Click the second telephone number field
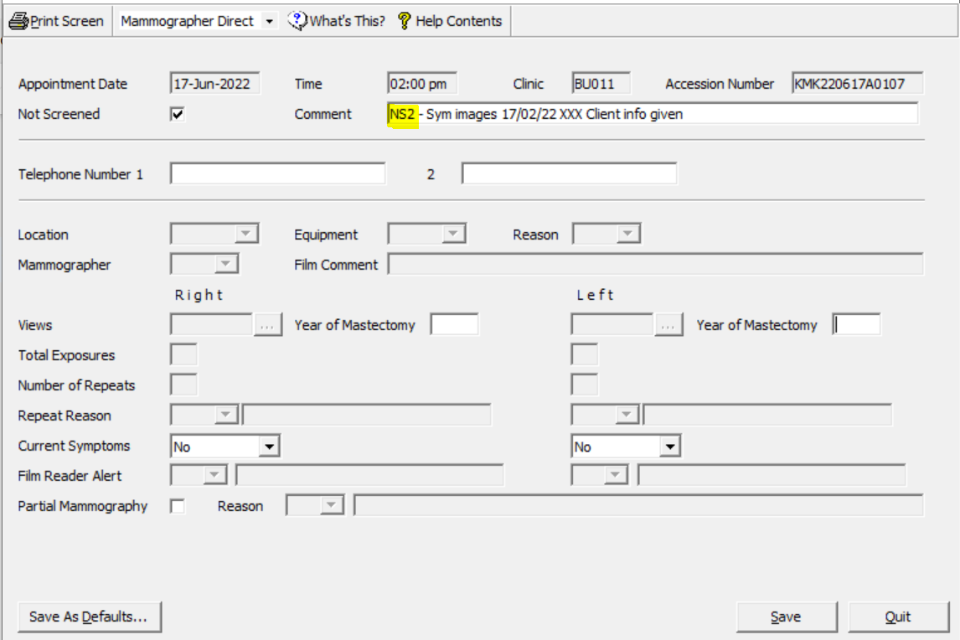Viewport: 960px width, 640px height. point(568,174)
